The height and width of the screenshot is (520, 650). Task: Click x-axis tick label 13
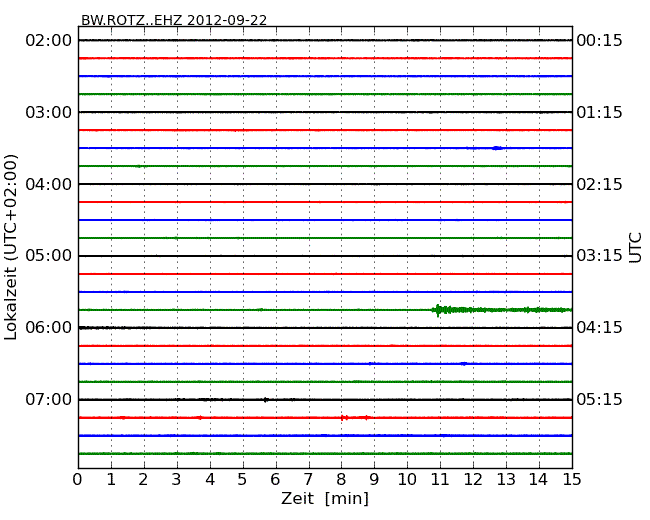click(506, 480)
